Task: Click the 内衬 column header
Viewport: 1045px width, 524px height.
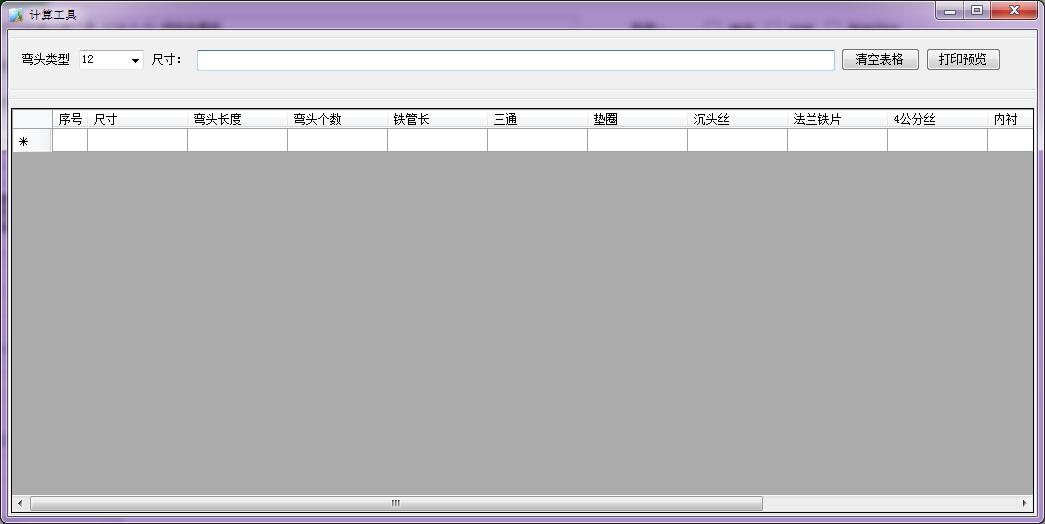Action: coord(1010,119)
